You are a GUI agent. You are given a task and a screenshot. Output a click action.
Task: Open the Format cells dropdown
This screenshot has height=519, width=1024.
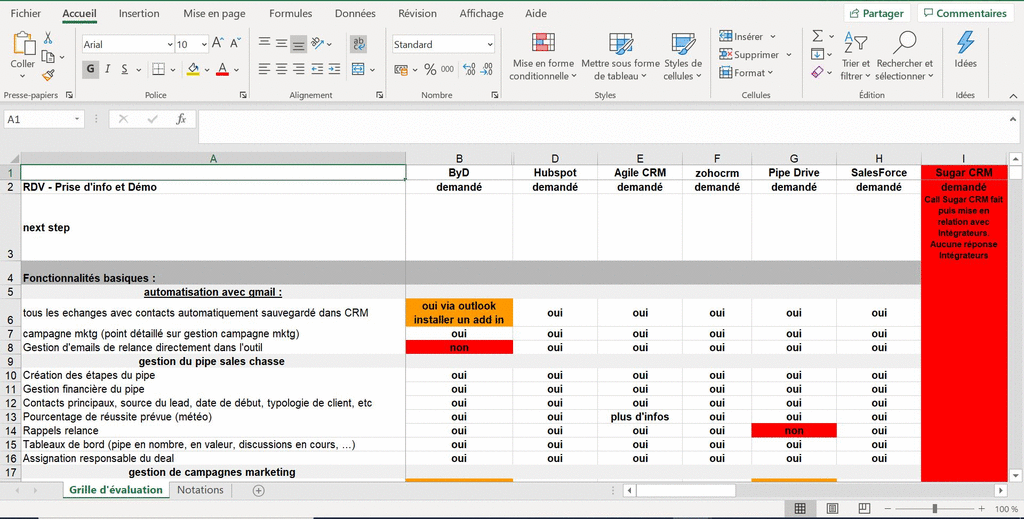tap(746, 72)
